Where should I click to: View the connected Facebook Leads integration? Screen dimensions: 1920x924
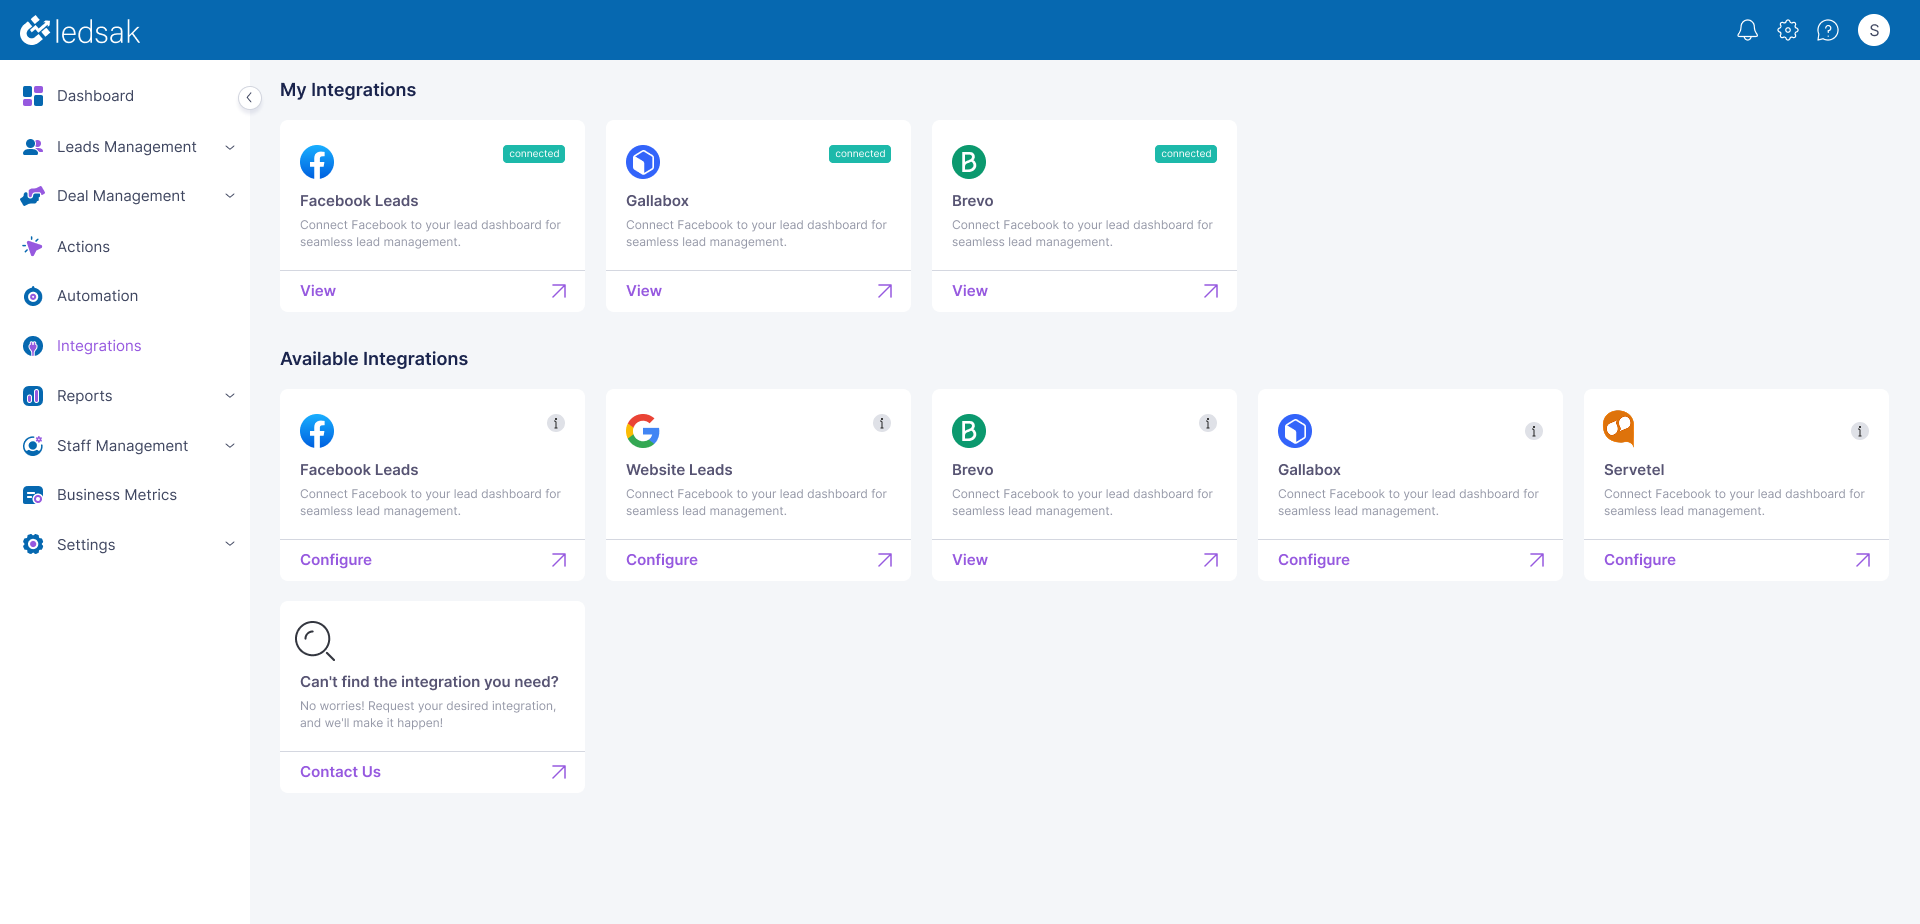tap(318, 291)
